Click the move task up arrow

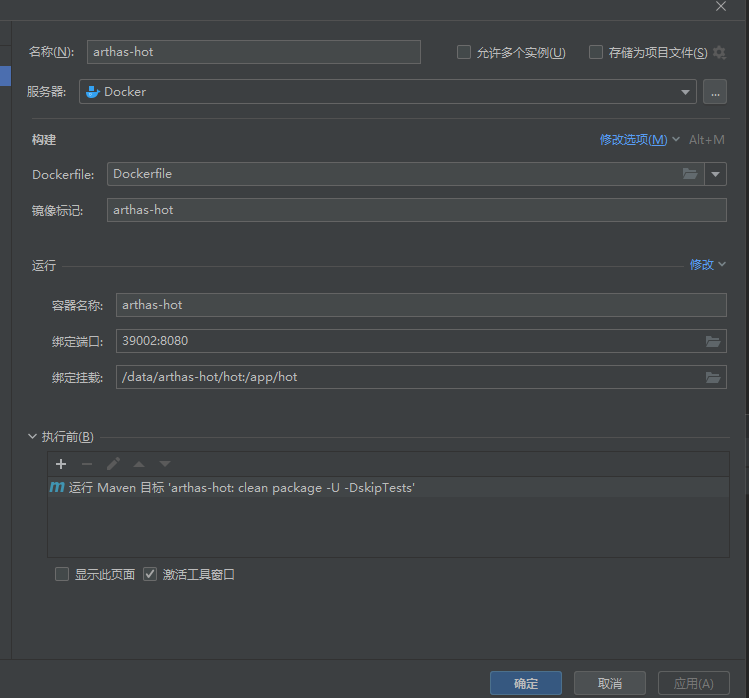pyautogui.click(x=139, y=464)
